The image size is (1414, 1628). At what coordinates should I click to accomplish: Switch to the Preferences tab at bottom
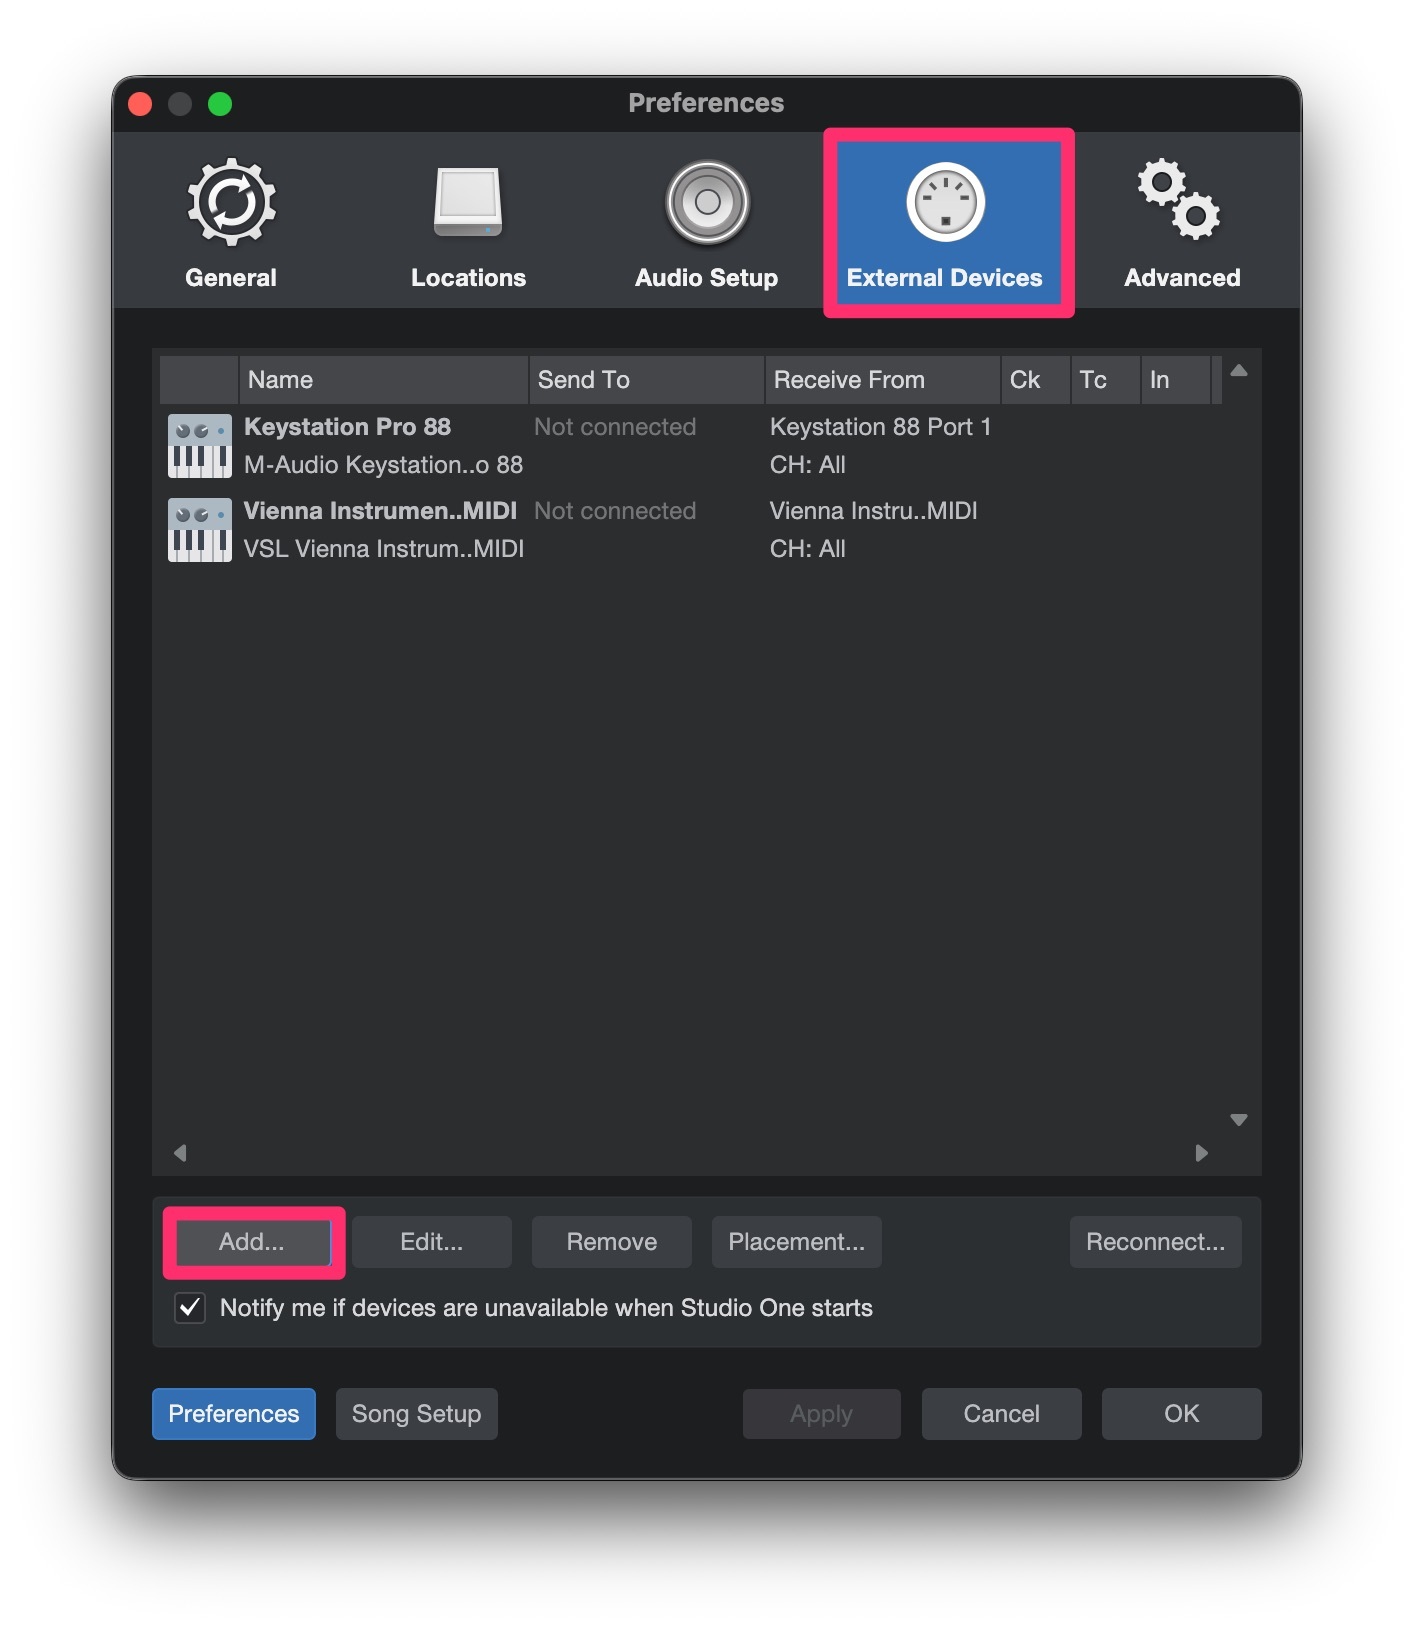tap(234, 1414)
